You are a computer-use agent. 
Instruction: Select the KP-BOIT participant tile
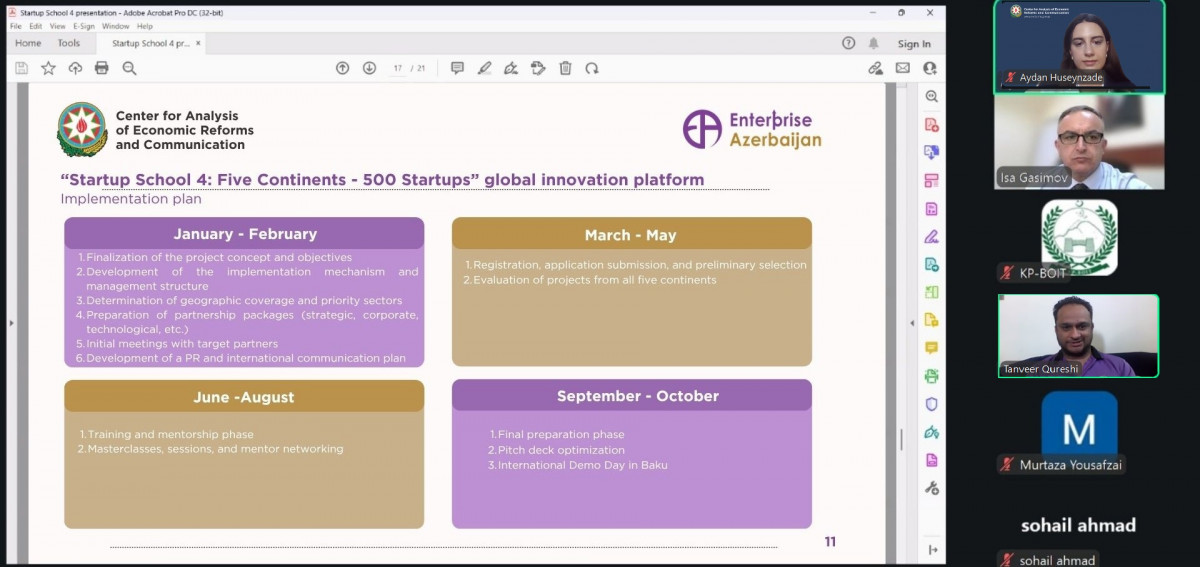coord(1079,238)
